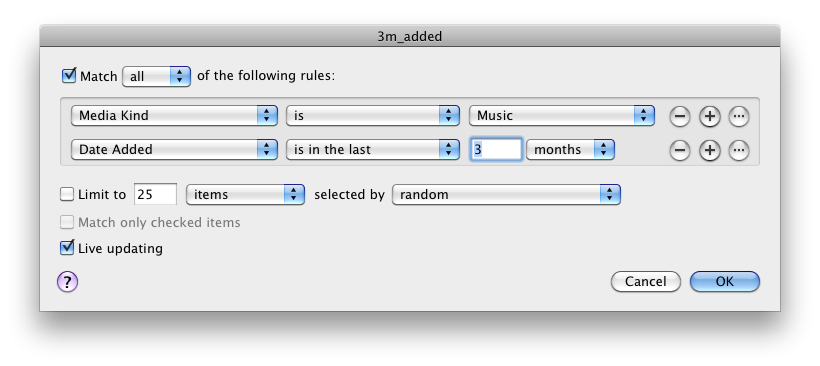Screen dimensions: 820x366
Task: Open the Music value dropdown
Action: [562, 116]
